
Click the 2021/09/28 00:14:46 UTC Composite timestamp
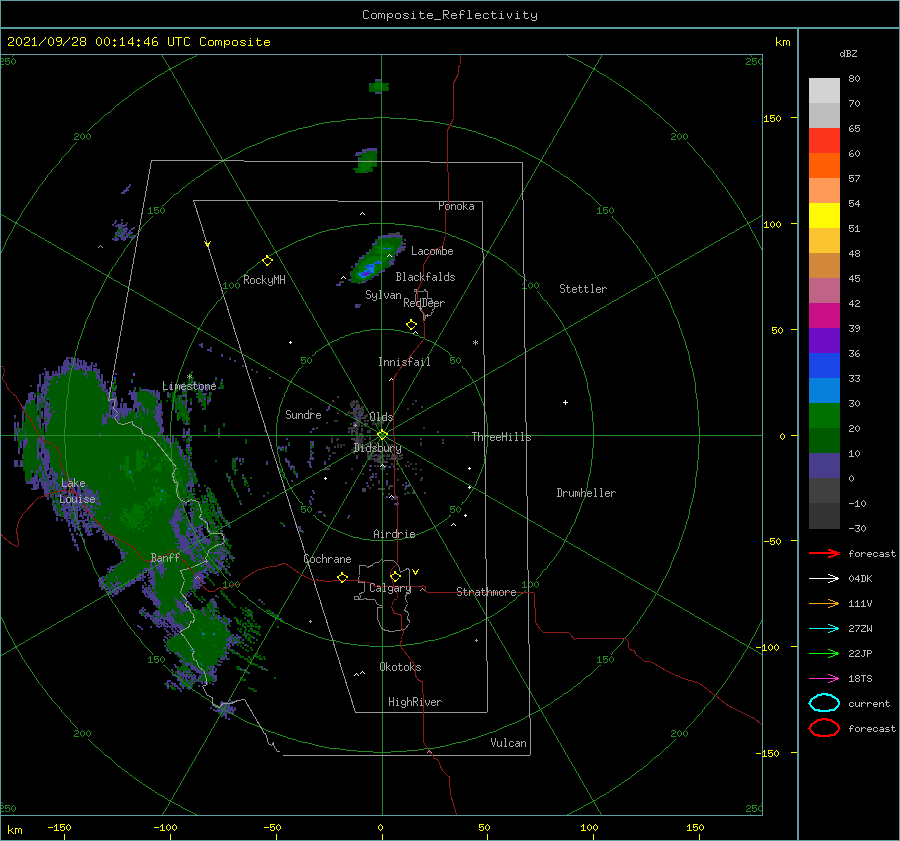[x=139, y=42]
